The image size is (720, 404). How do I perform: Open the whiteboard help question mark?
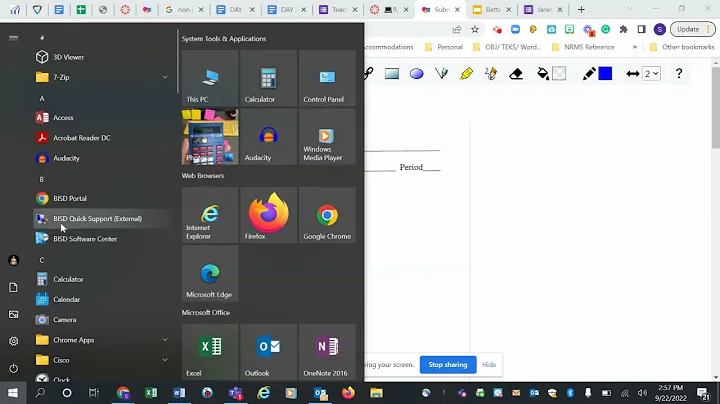coord(679,73)
